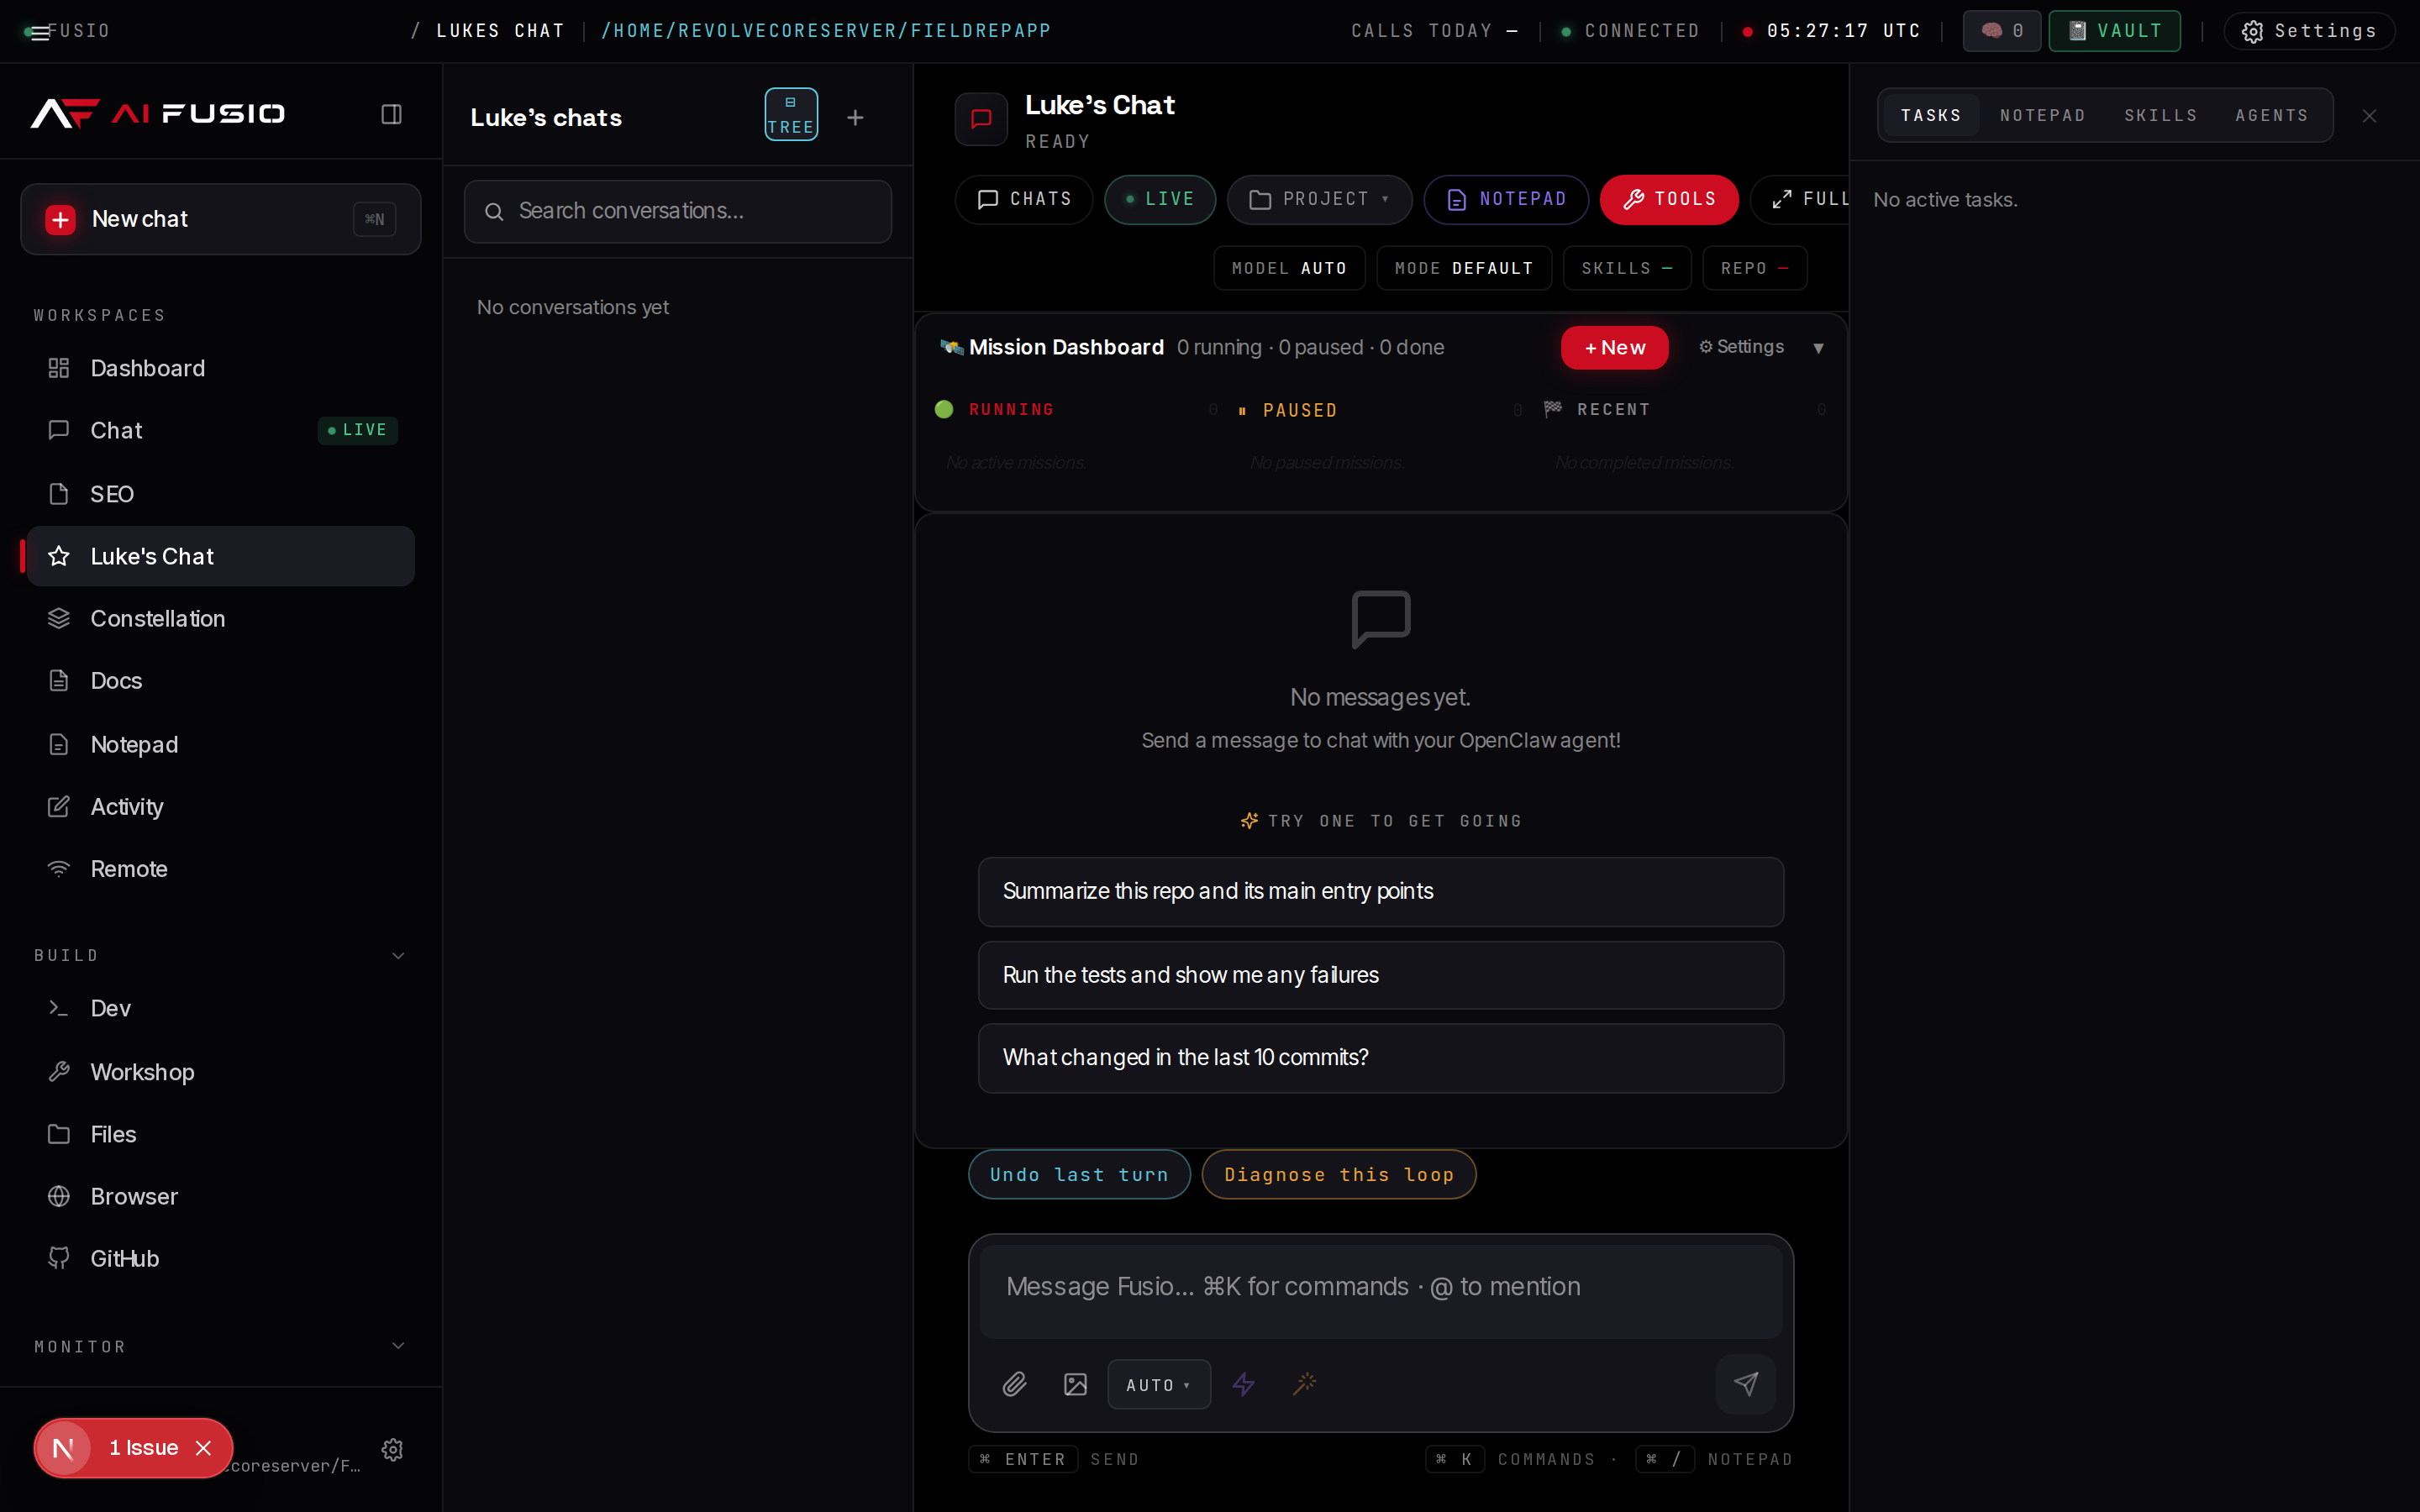Screen dimensions: 2420x1512
Task: Choose Summarize this repo suggestion
Action: pos(1380,892)
